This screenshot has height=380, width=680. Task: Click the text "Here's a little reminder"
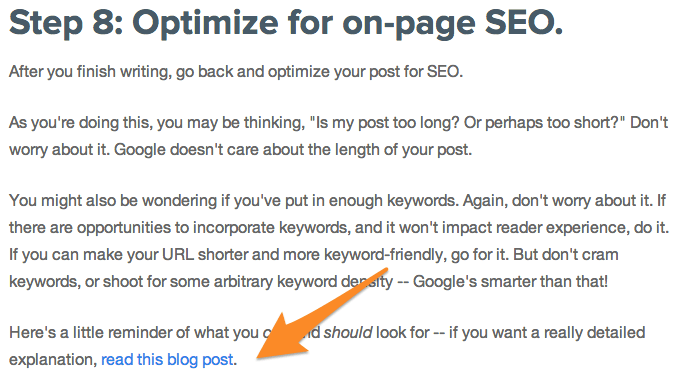pyautogui.click(x=92, y=333)
